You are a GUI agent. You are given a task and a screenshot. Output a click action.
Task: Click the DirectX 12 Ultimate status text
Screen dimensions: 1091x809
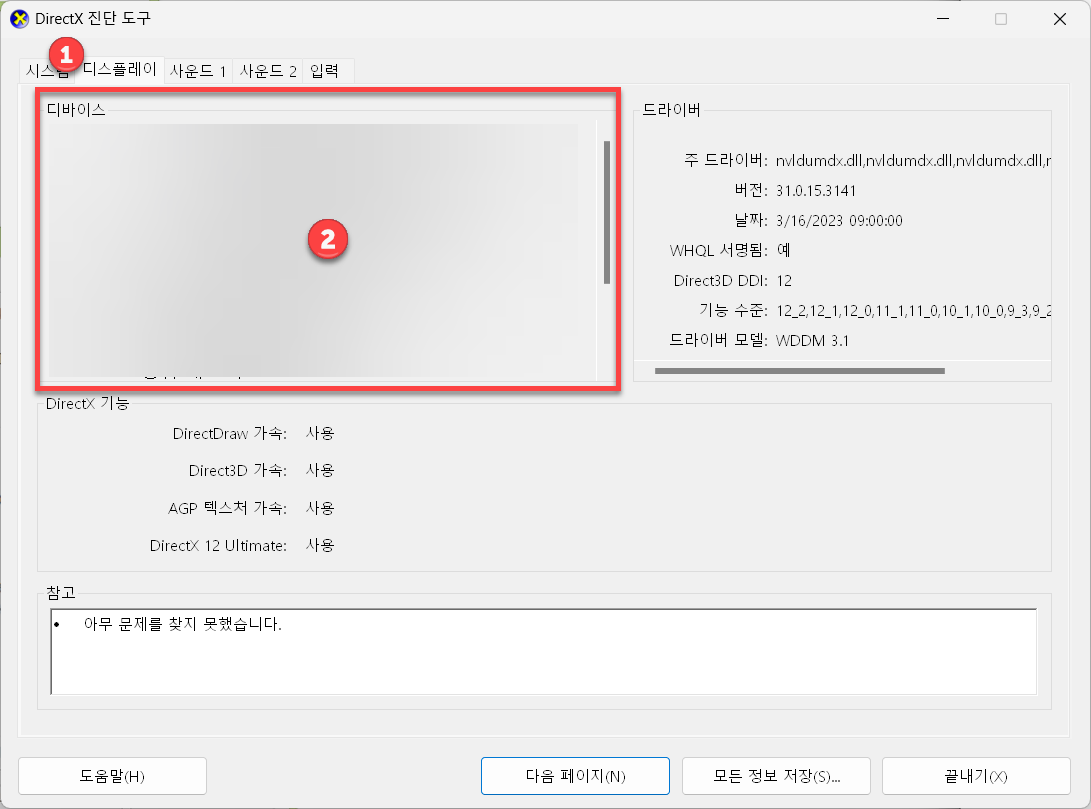click(x=320, y=545)
